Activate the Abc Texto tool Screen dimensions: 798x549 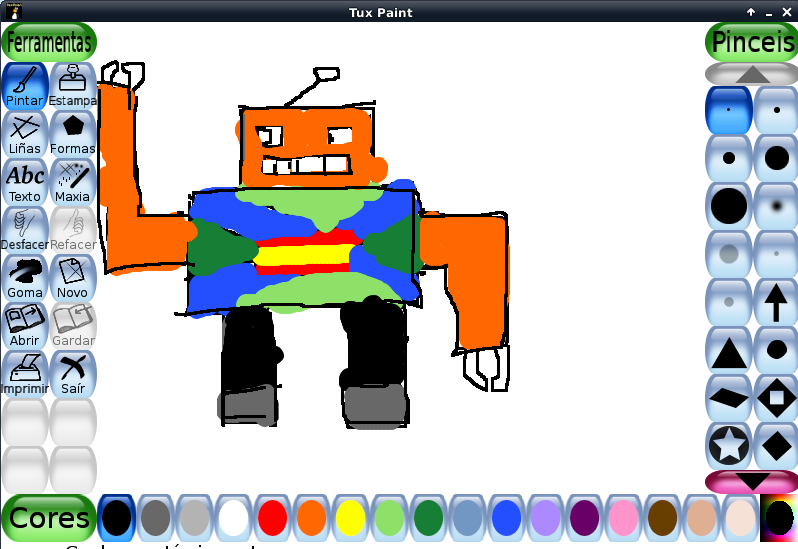tap(24, 182)
